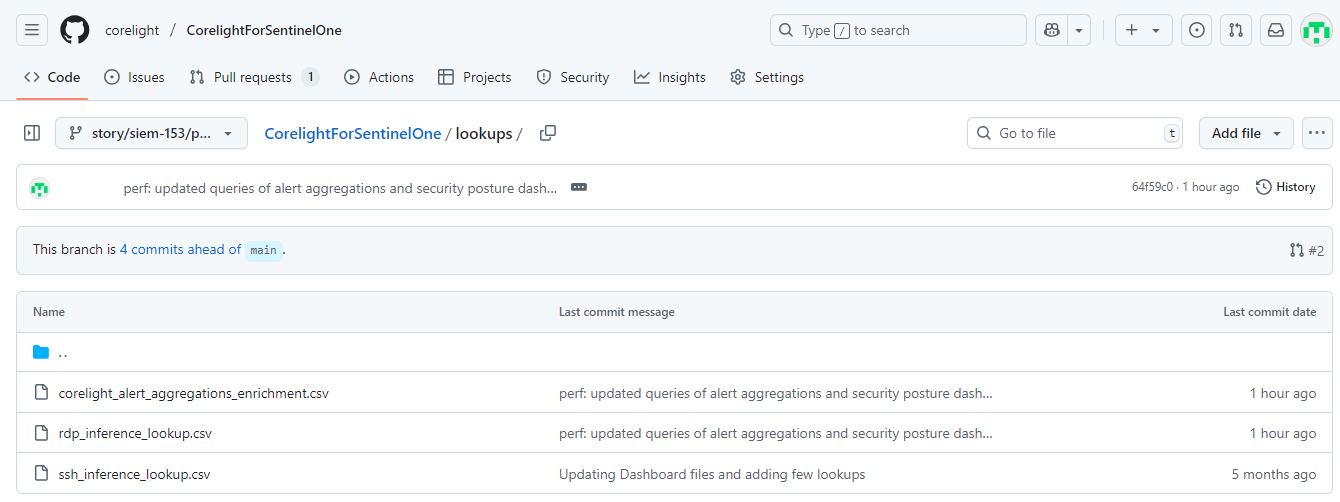Open commit 64f59c0 hash link
Image resolution: width=1340 pixels, height=502 pixels.
[1152, 187]
